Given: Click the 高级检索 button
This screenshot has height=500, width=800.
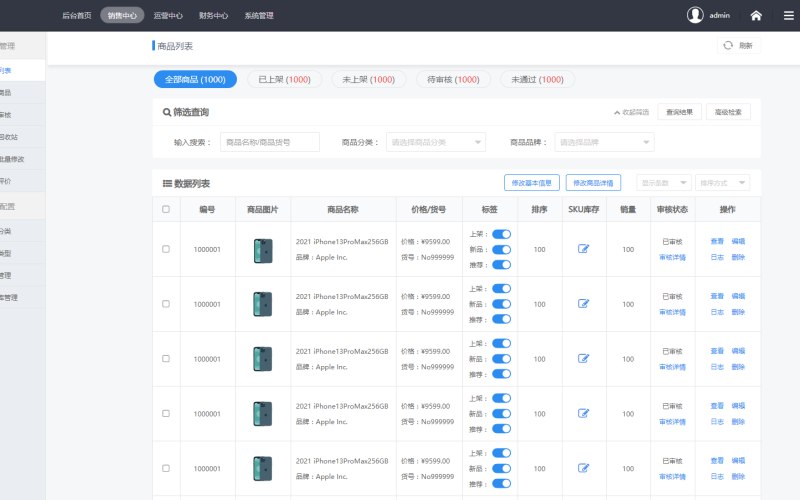Looking at the screenshot, I should [728, 112].
